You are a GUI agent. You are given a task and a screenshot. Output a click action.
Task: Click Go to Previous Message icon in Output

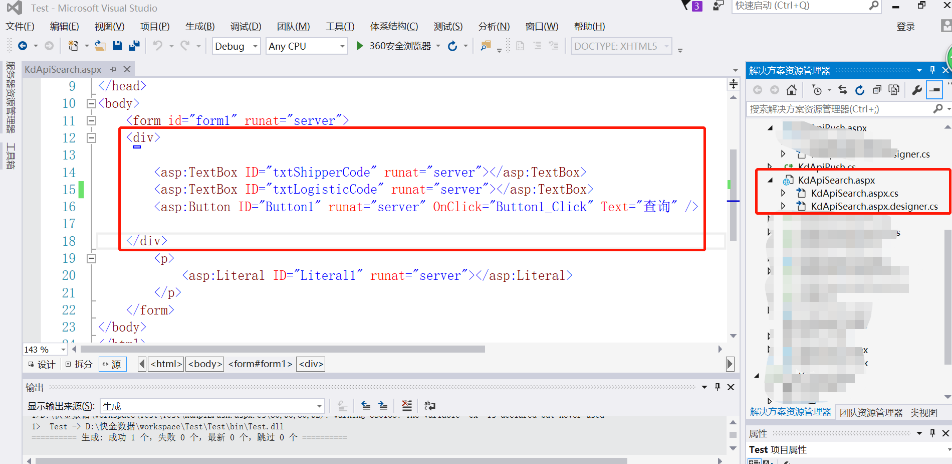[x=366, y=405]
